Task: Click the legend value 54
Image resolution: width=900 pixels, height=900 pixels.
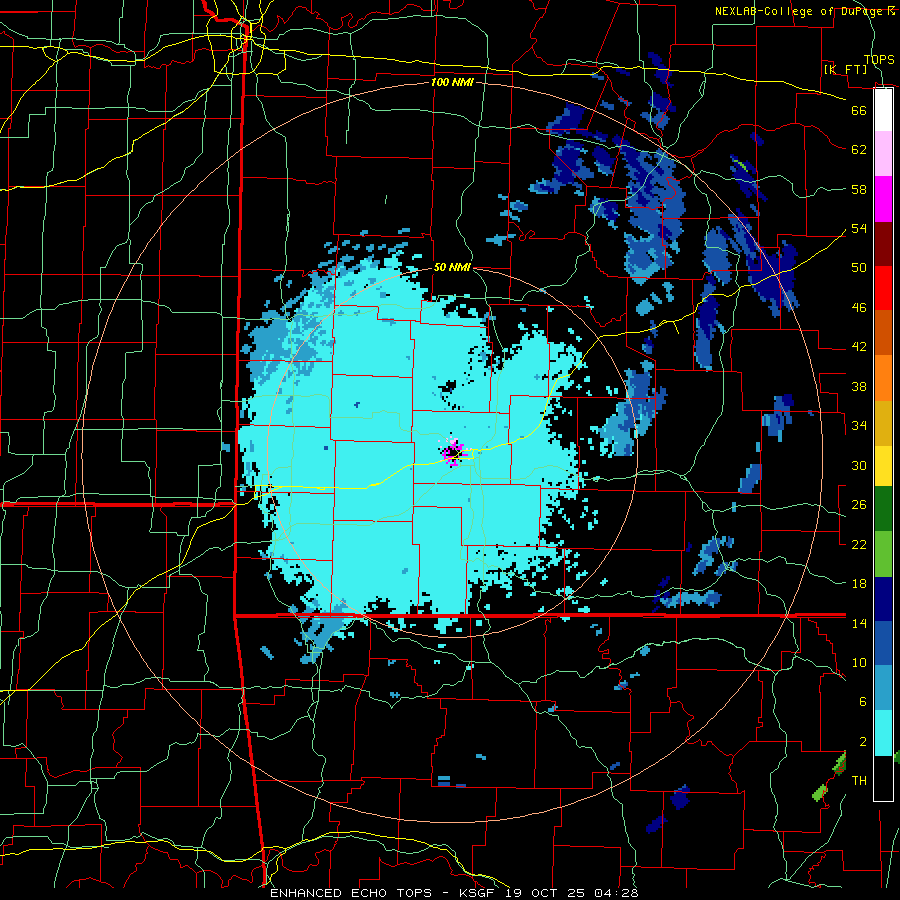Action: tap(859, 228)
